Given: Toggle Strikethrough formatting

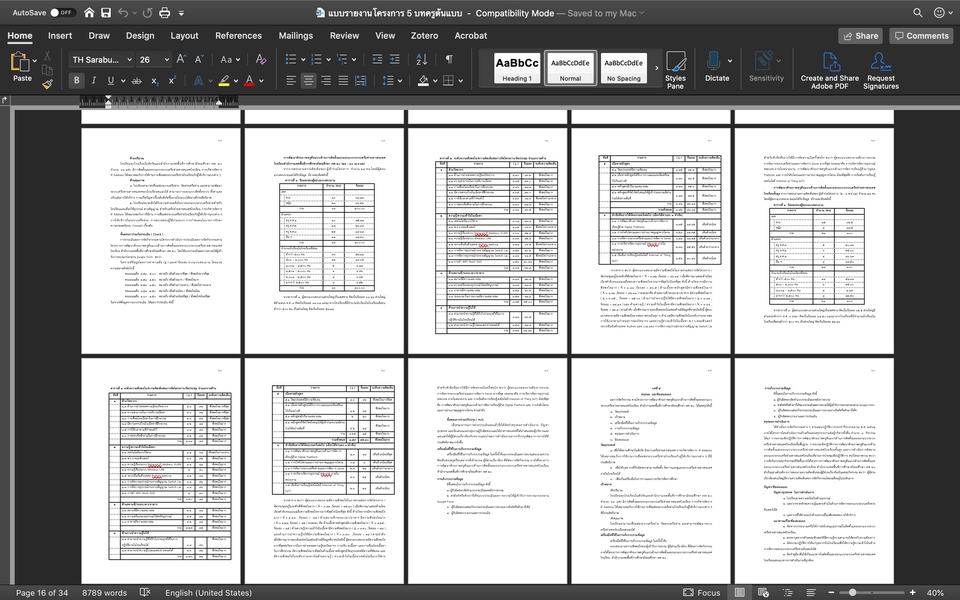Looking at the screenshot, I should point(137,80).
